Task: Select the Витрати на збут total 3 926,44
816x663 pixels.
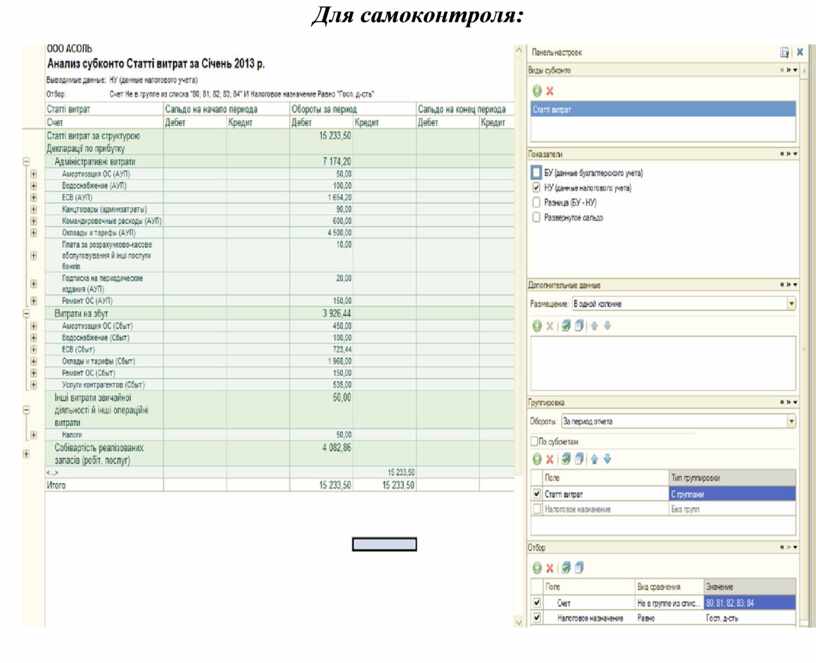Action: click(x=337, y=314)
